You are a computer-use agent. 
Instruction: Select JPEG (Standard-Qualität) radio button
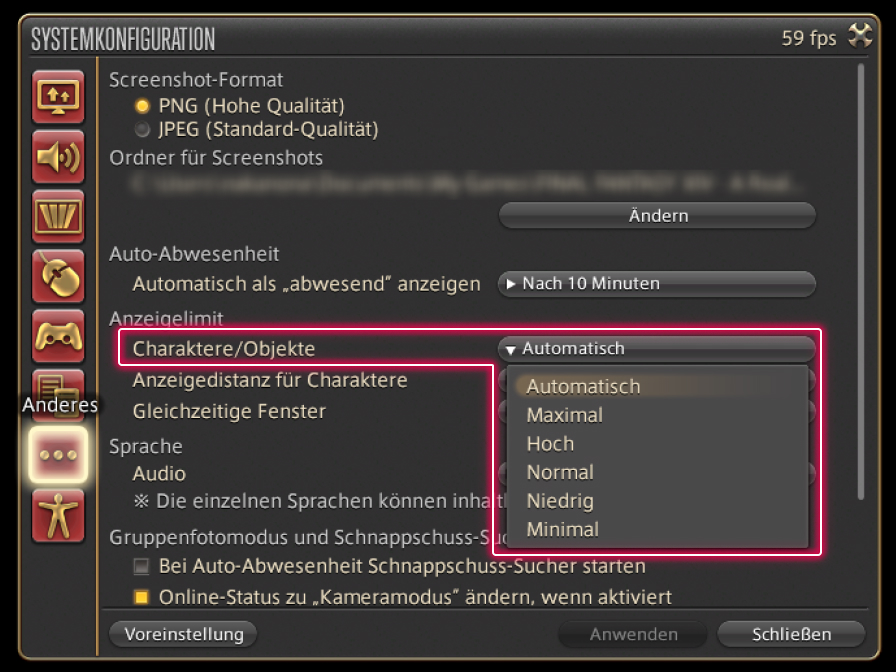(x=142, y=130)
